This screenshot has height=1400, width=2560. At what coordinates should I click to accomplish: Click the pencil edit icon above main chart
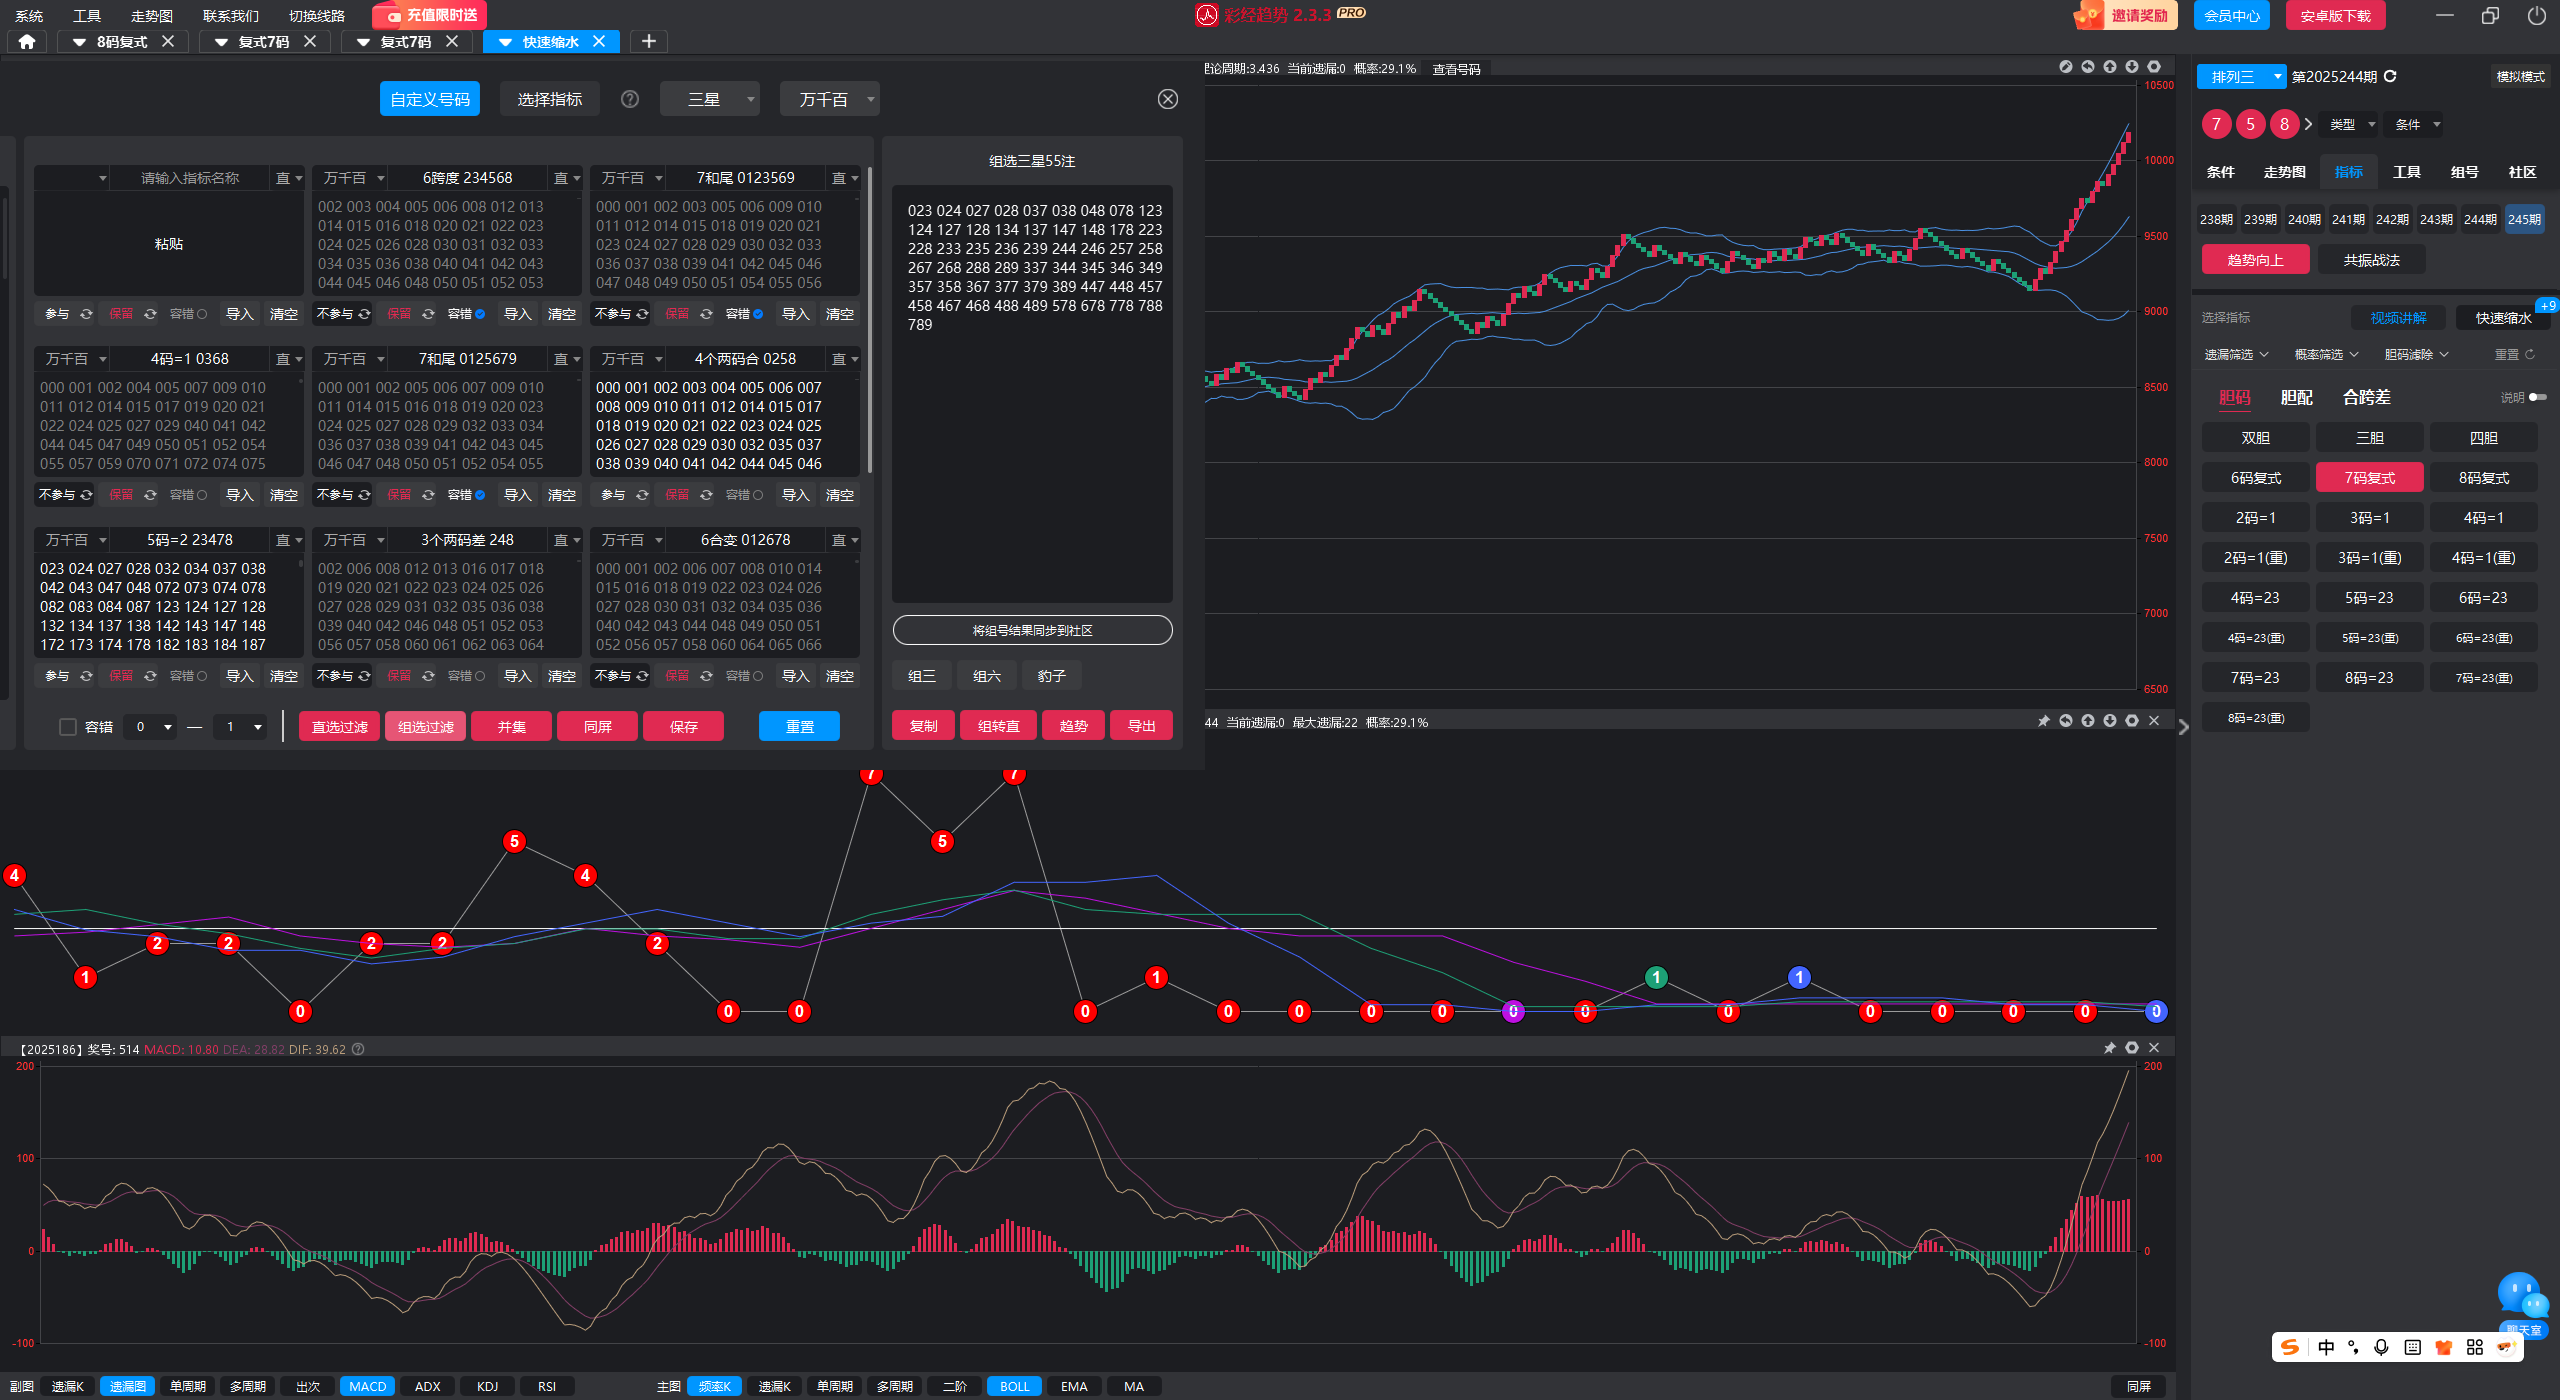pyautogui.click(x=2066, y=67)
